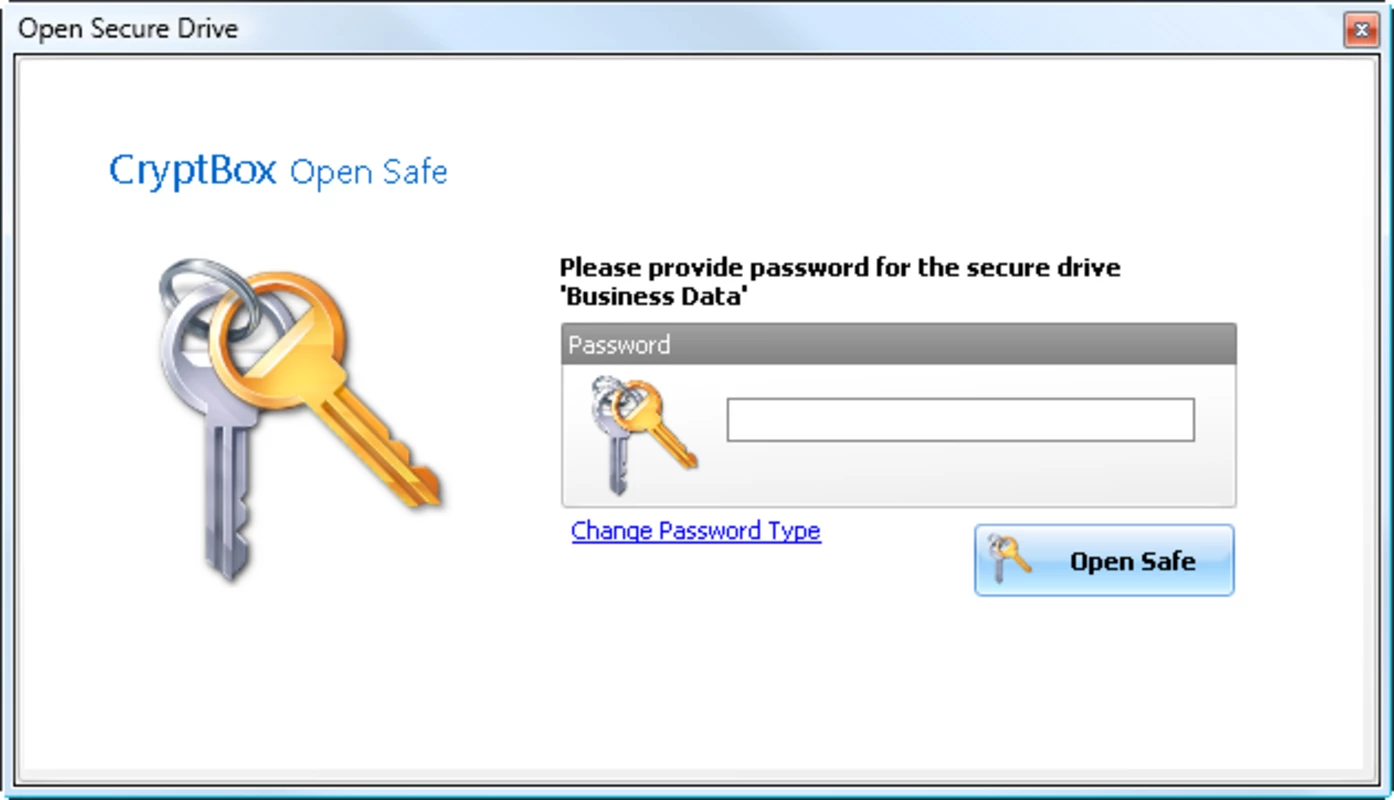Click the Open Secure Drive title bar
This screenshot has height=800, width=1394.
pyautogui.click(x=680, y=28)
